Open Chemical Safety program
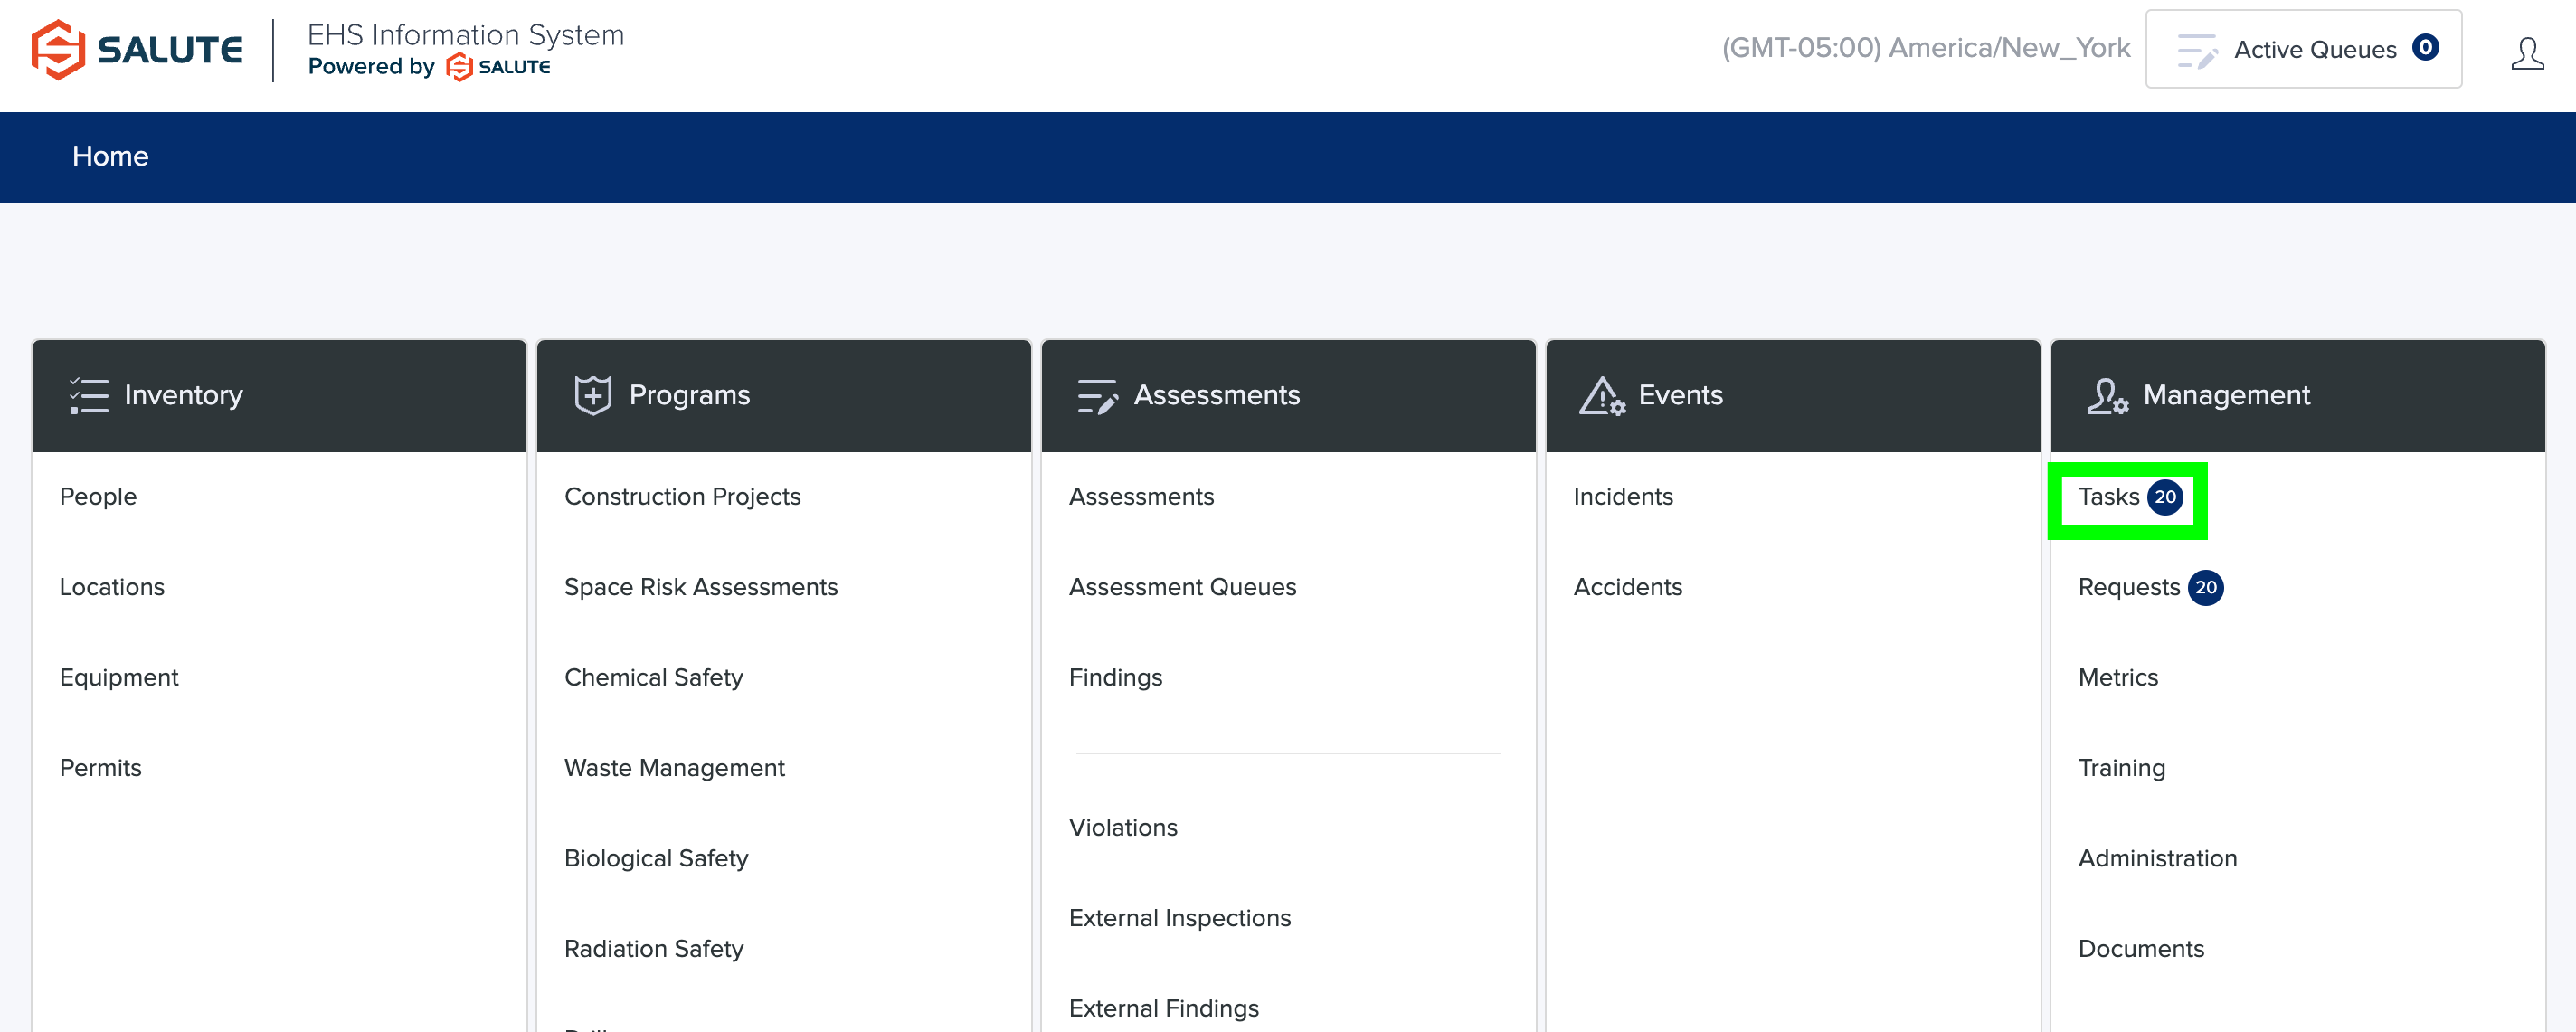Image resolution: width=2576 pixels, height=1032 pixels. (653, 677)
